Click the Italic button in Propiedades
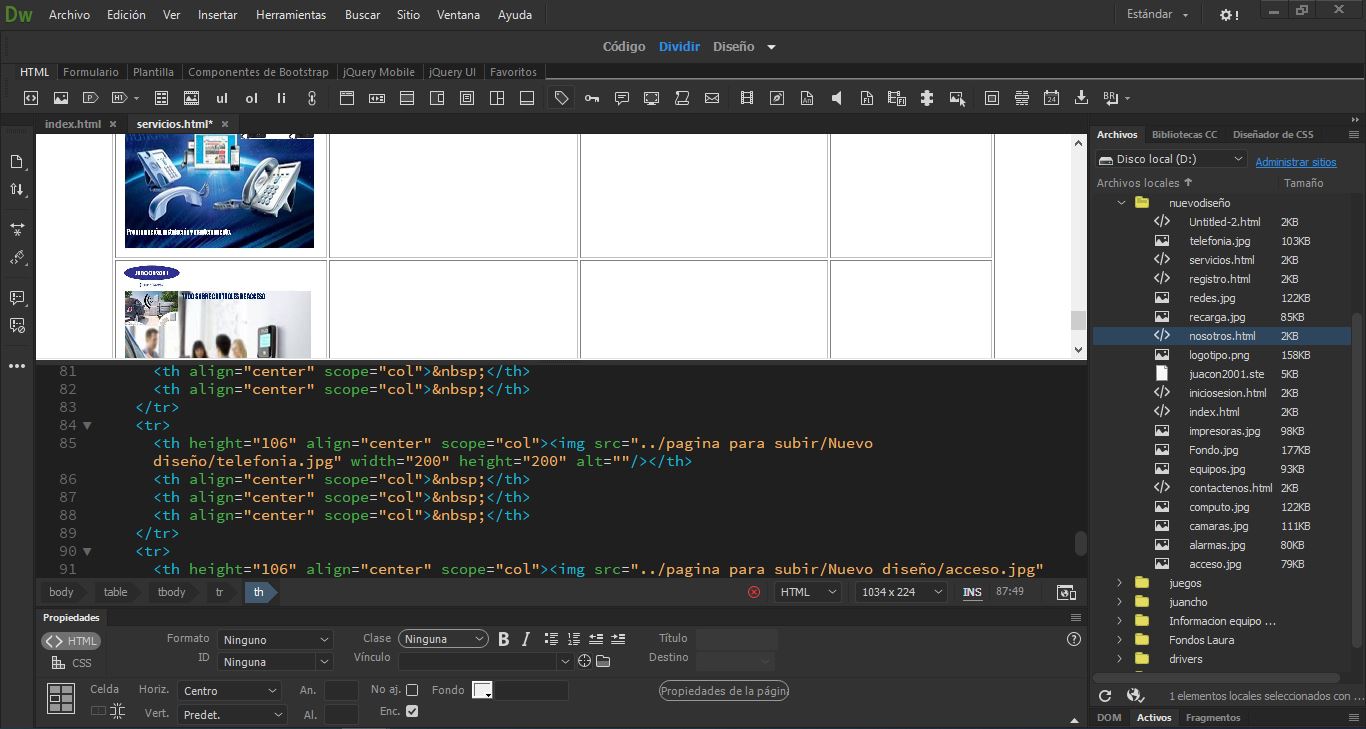Viewport: 1366px width, 729px height. [x=526, y=639]
